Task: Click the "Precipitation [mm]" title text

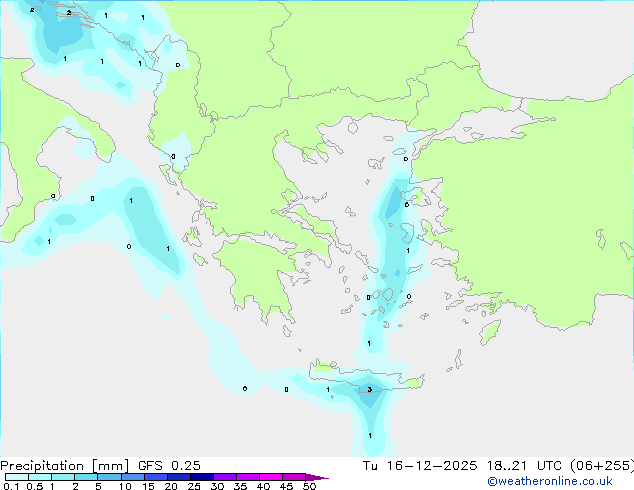Action: point(65,466)
